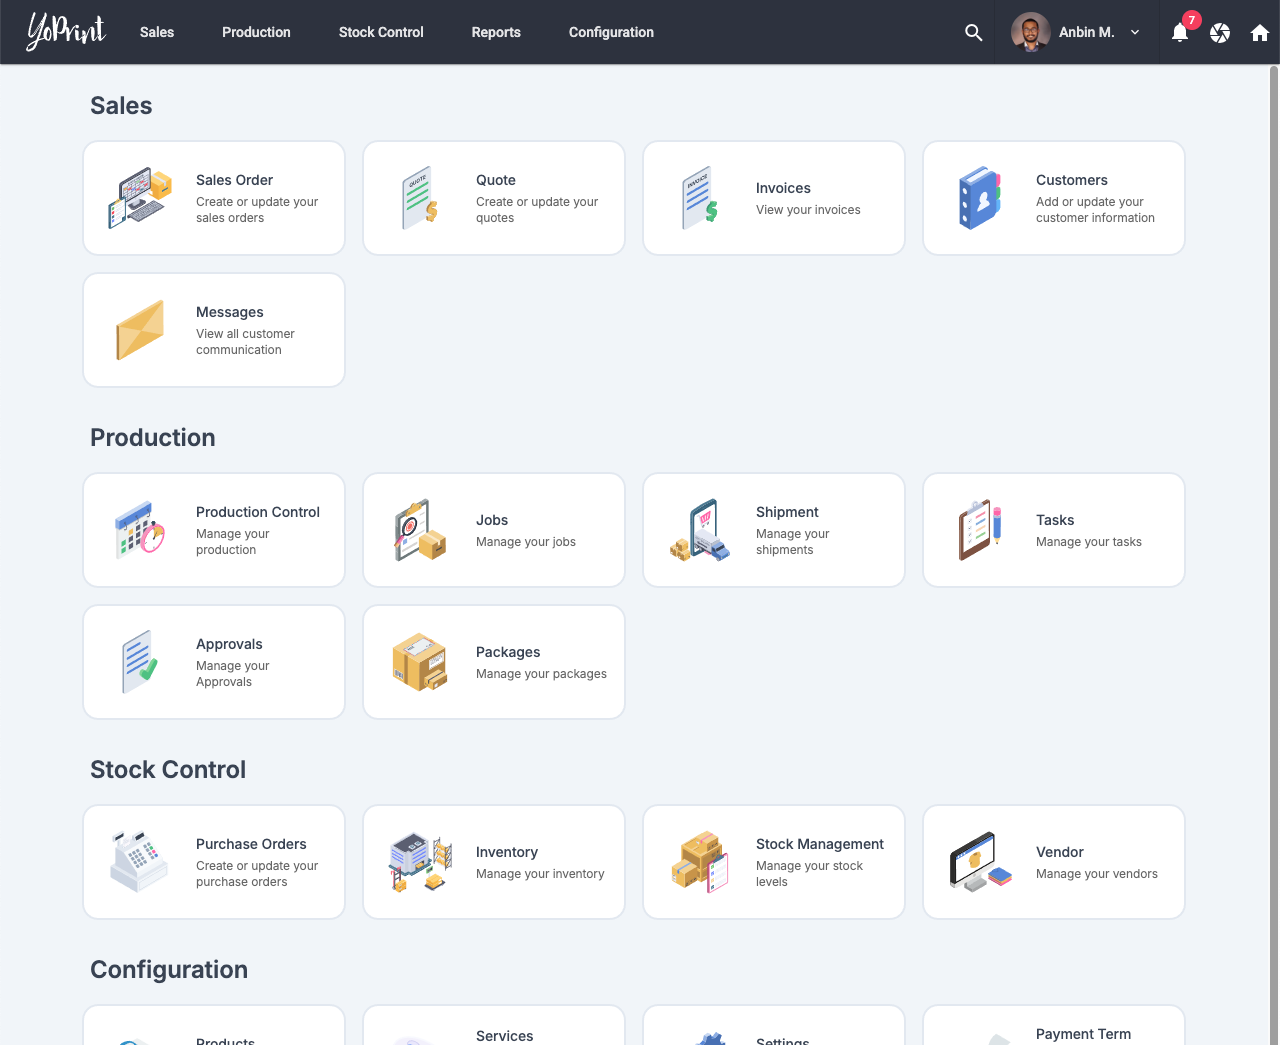
Task: Click the search magnifier icon
Action: [973, 32]
